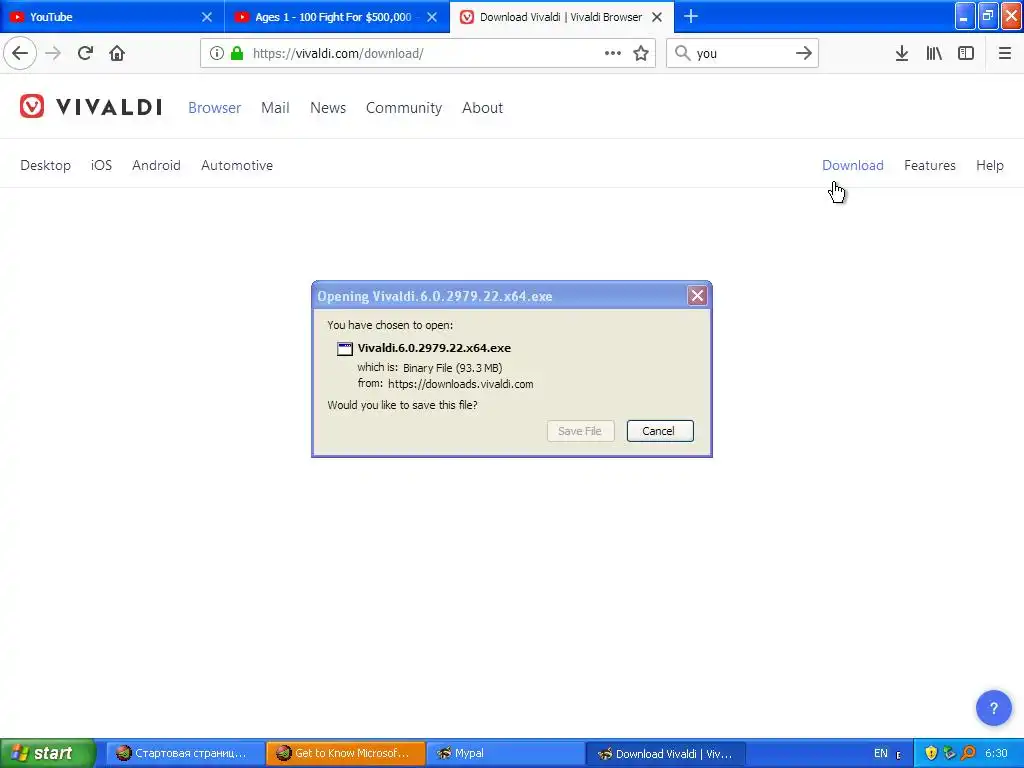
Task: Open the Mail navigation item
Action: 275,108
